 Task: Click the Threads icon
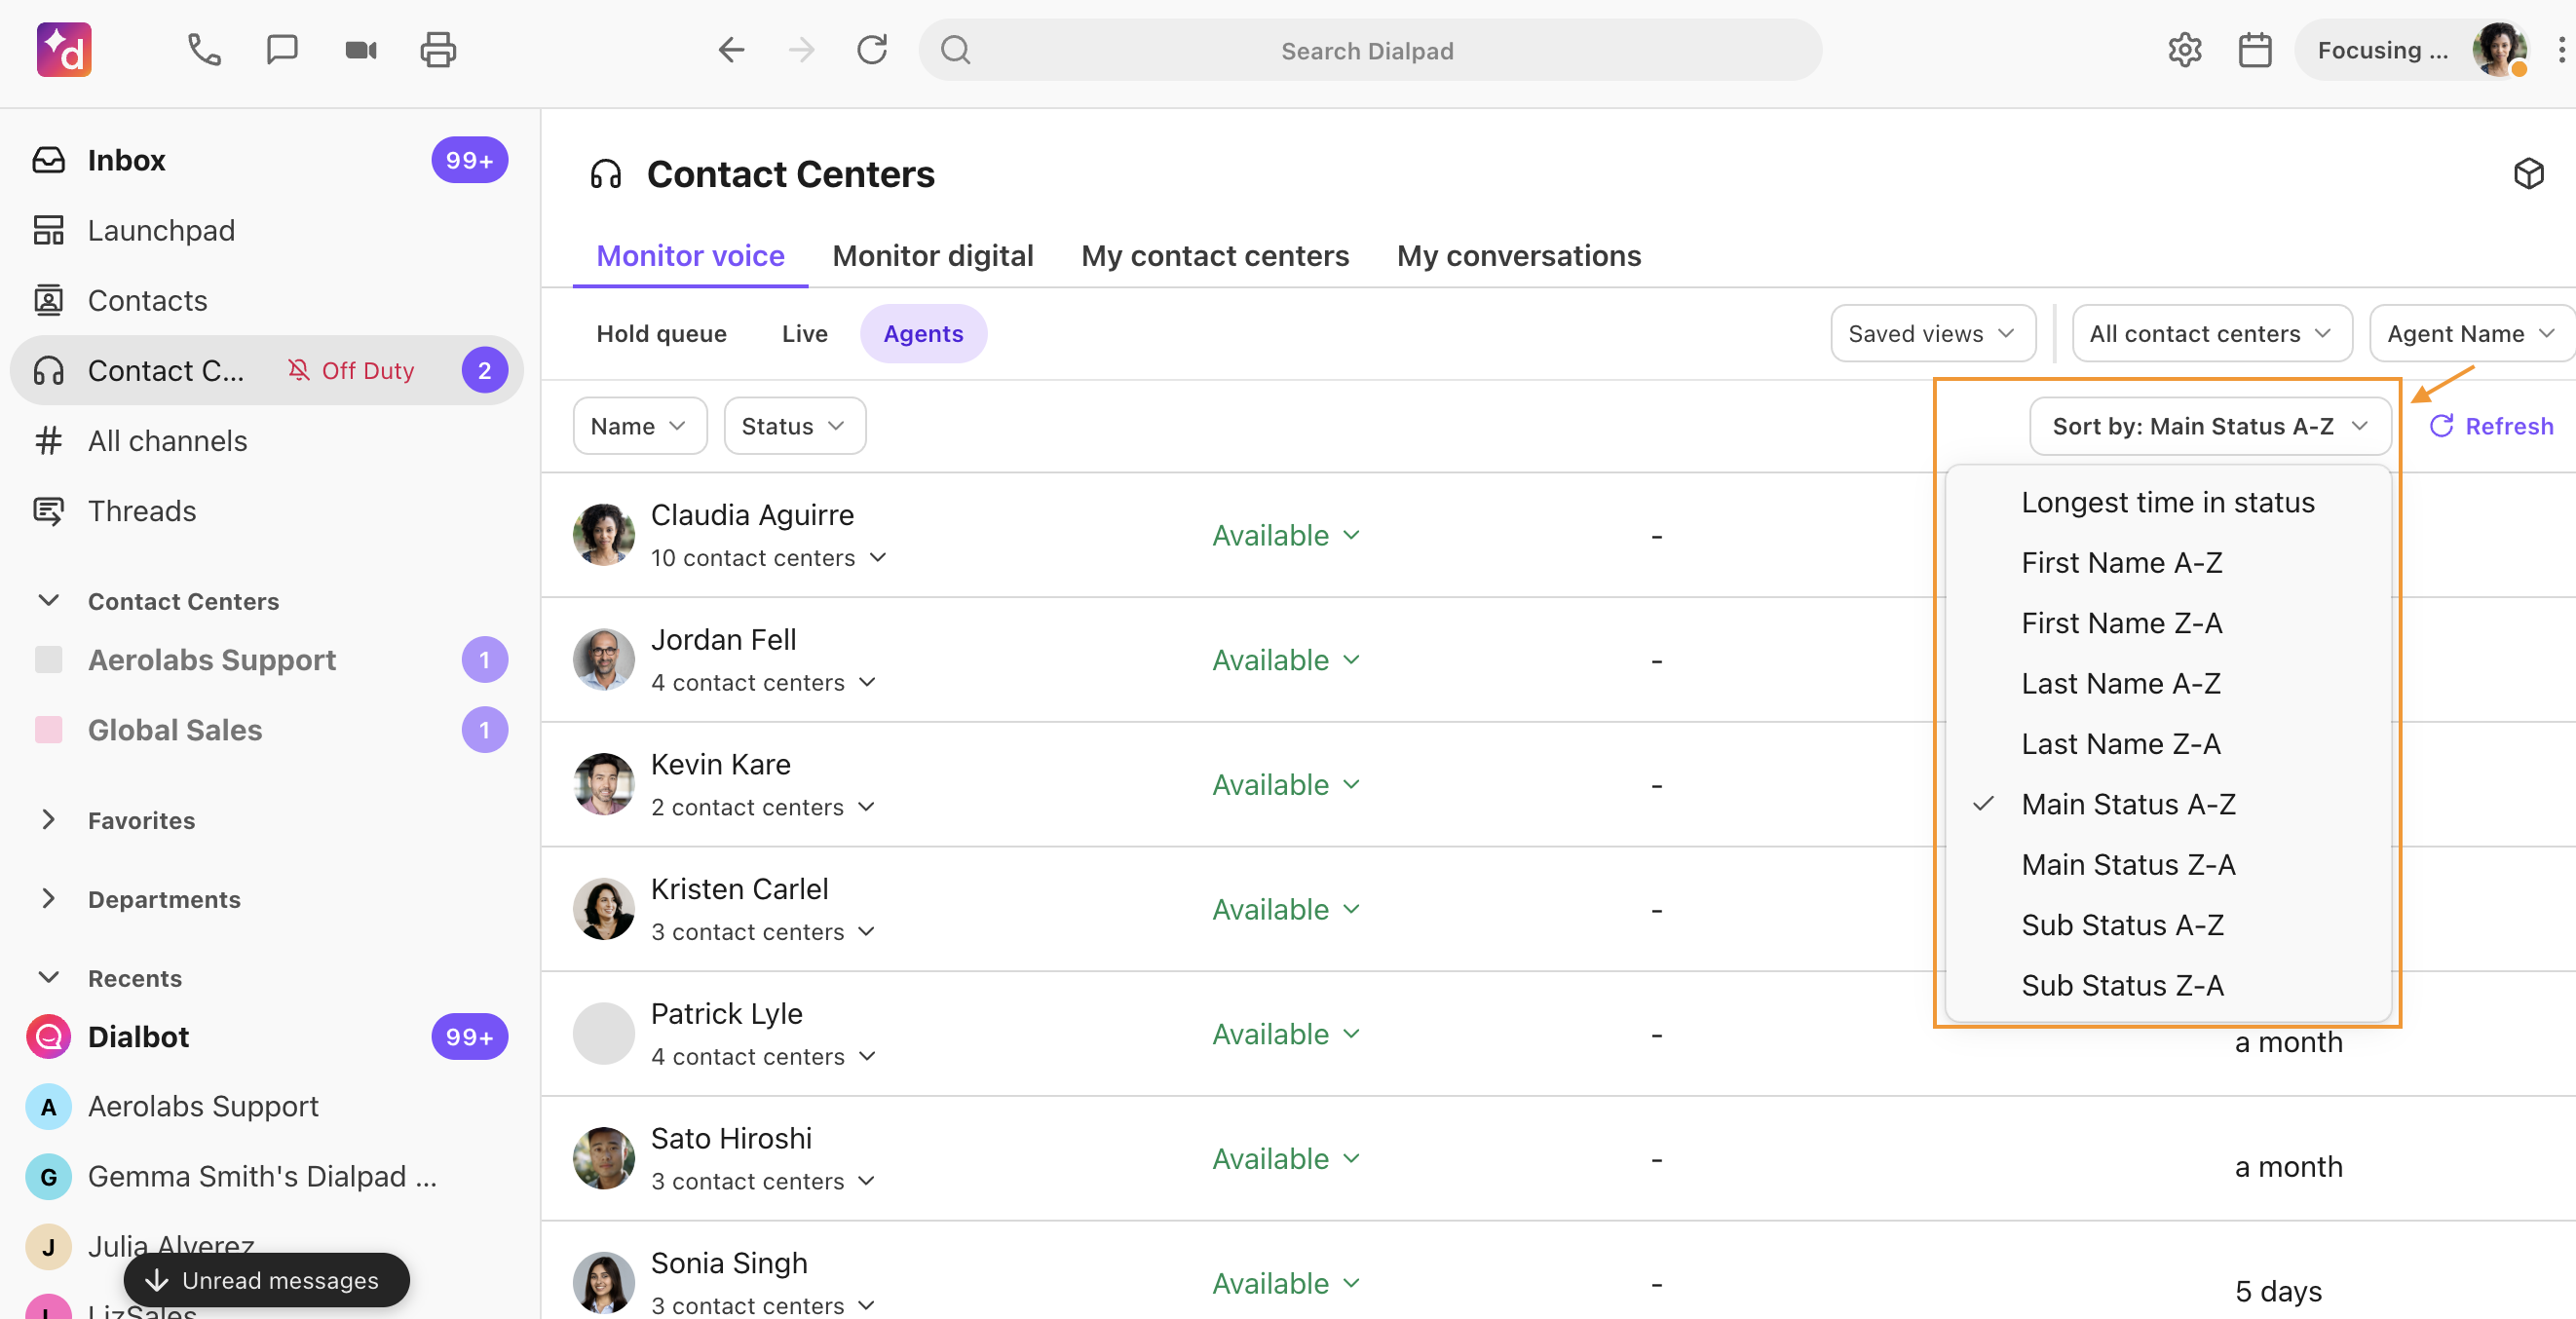48,511
